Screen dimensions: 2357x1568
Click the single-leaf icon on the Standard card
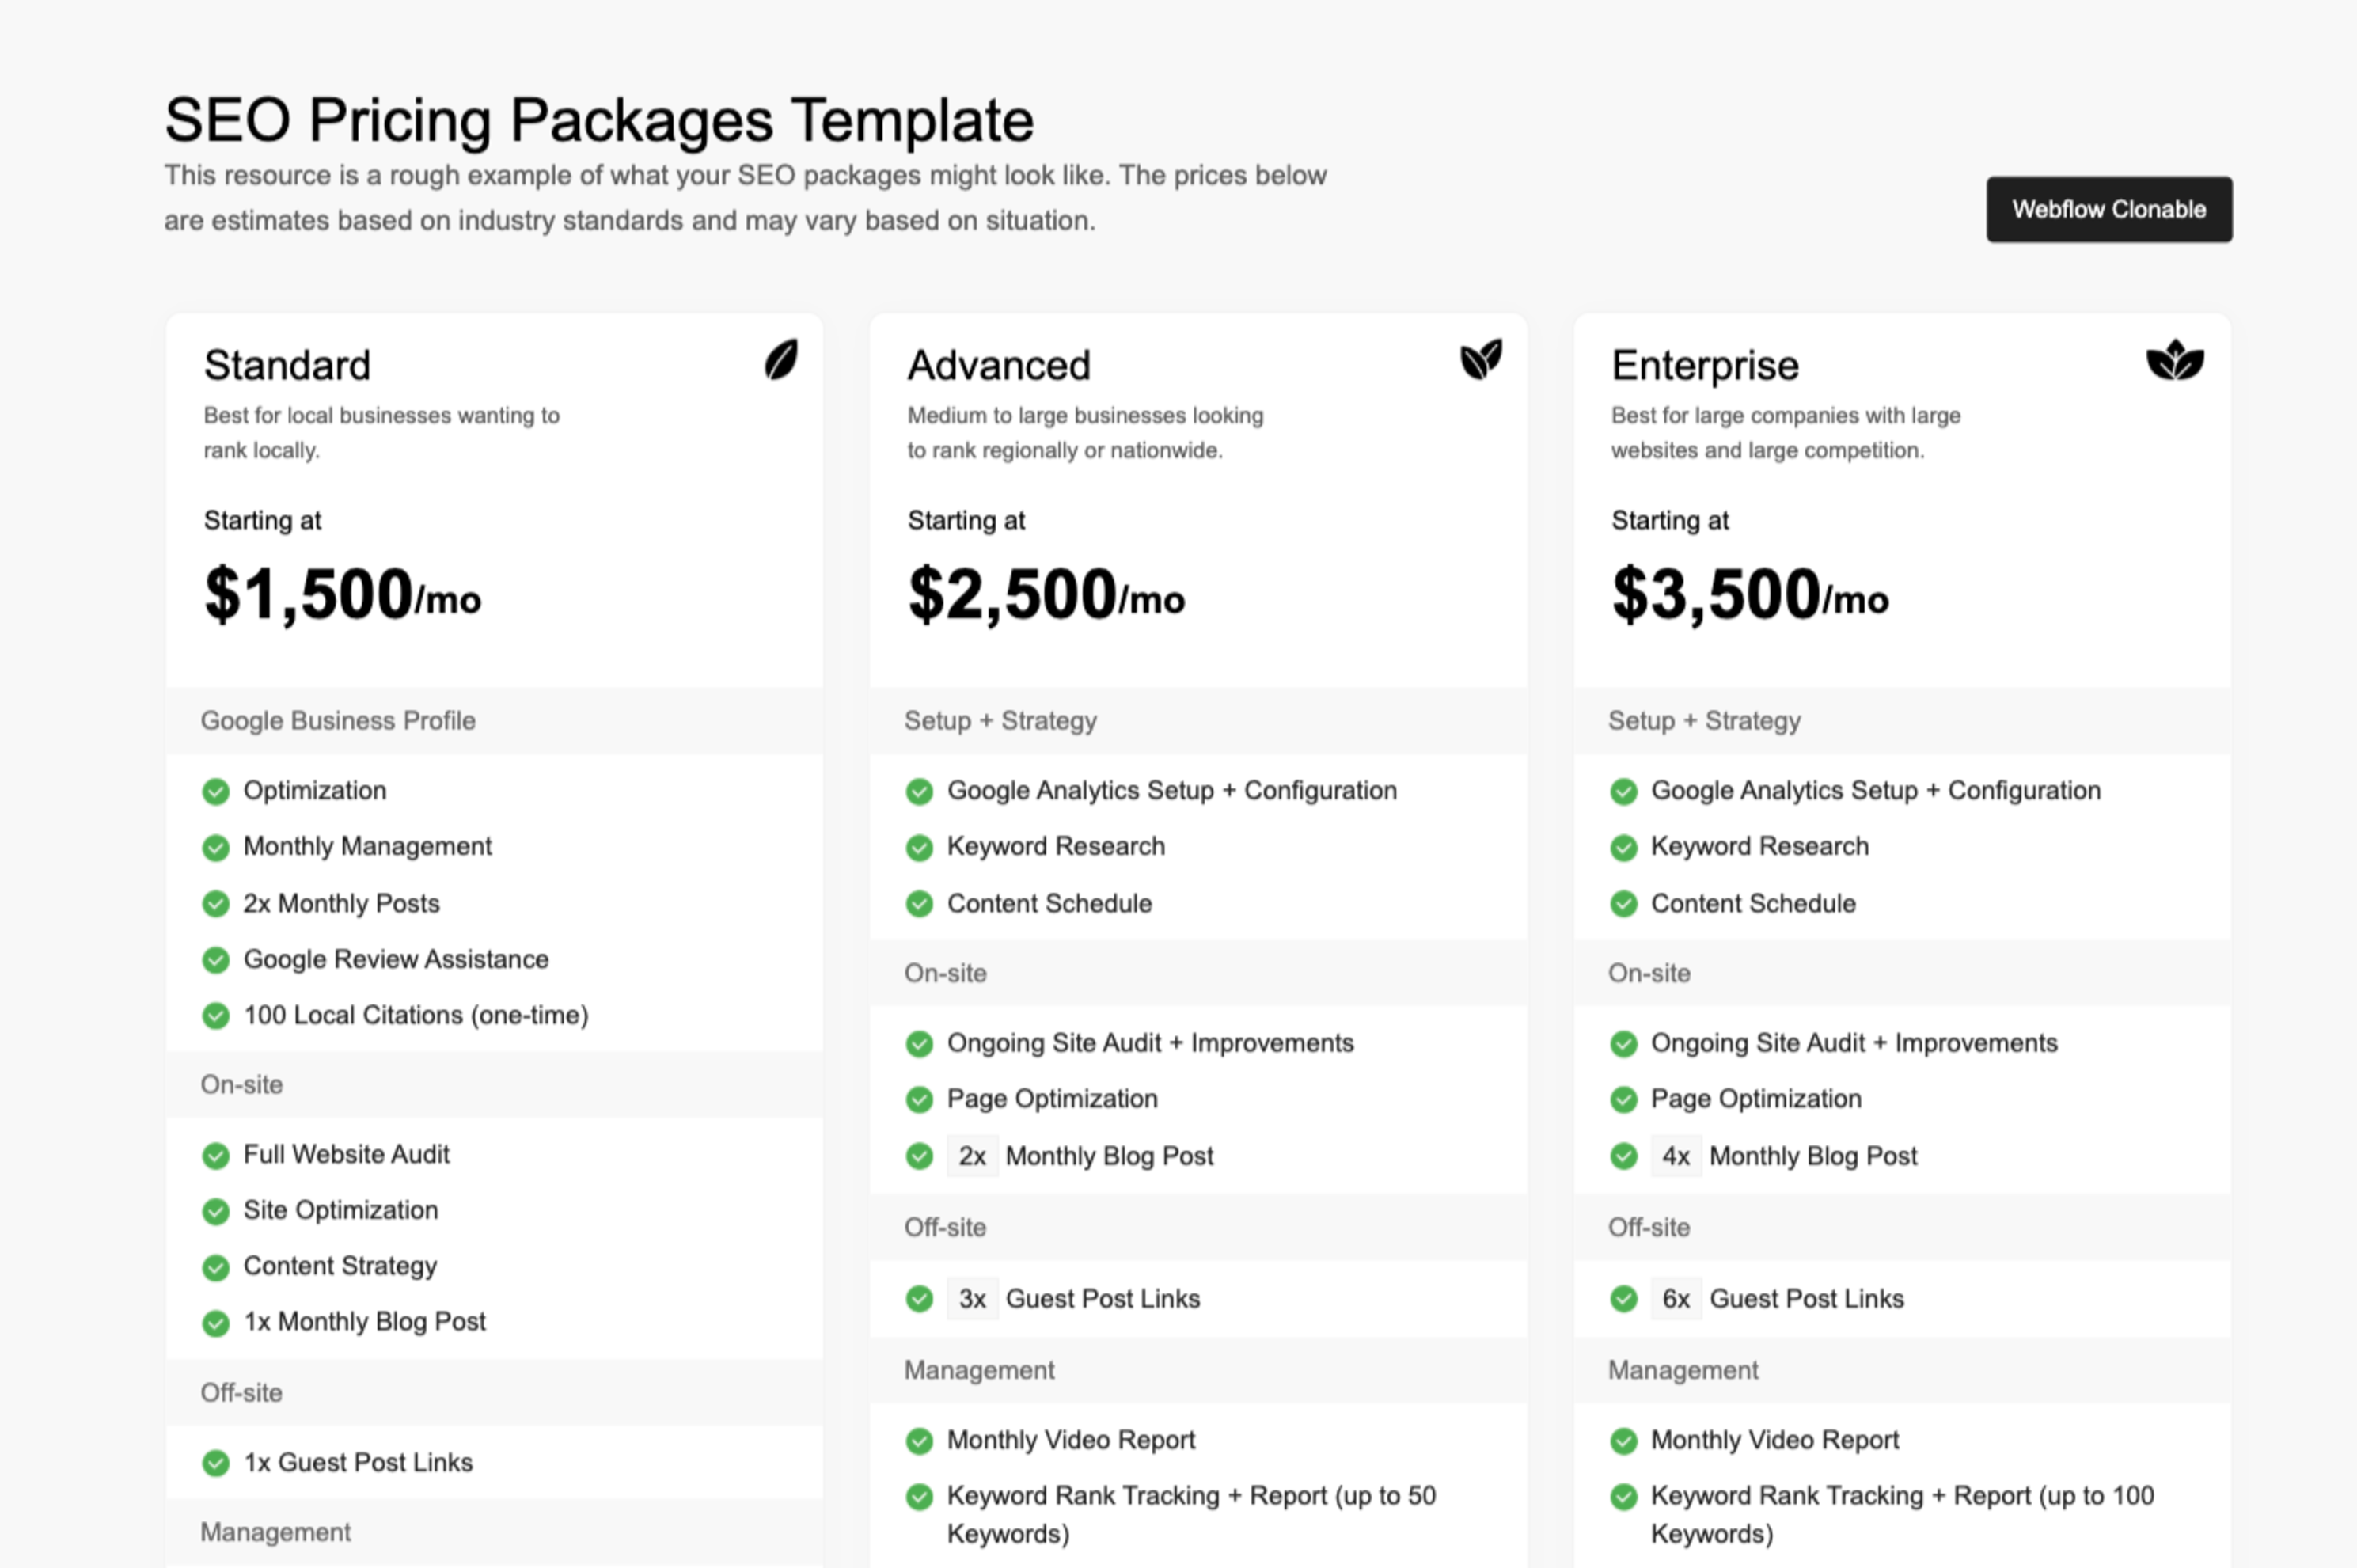pyautogui.click(x=781, y=360)
